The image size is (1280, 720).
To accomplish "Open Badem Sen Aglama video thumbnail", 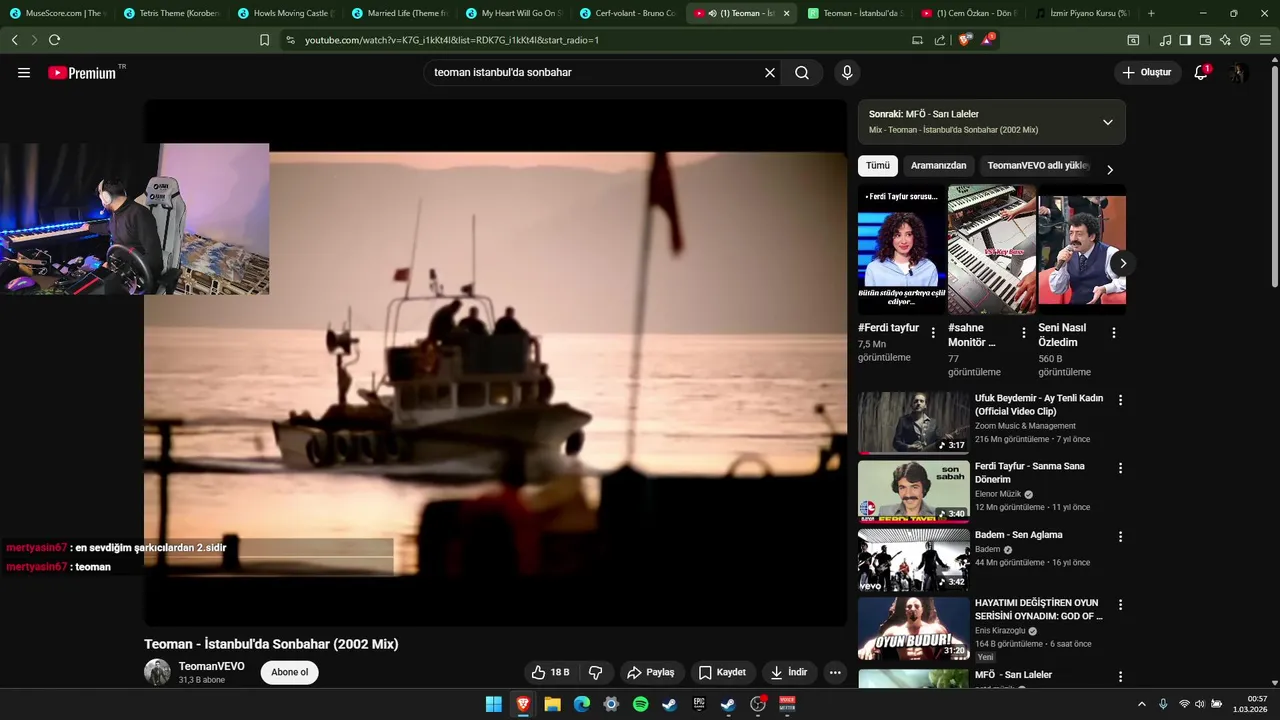I will (914, 559).
